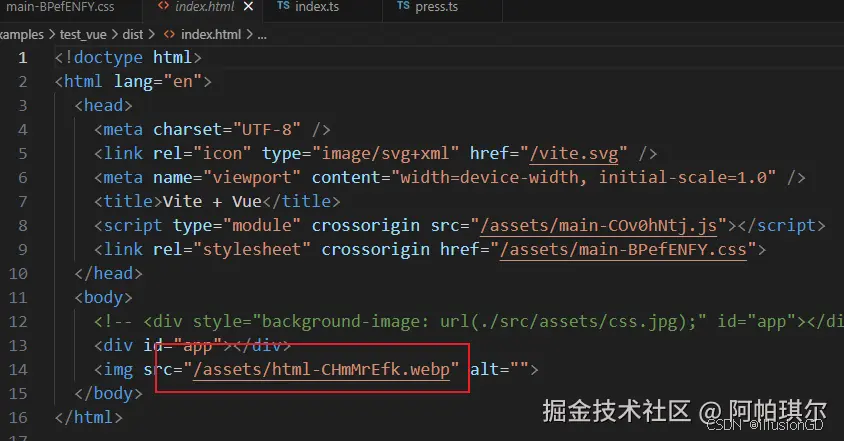This screenshot has height=441, width=844.
Task: Click line number 1 in the gutter
Action: (x=23, y=58)
